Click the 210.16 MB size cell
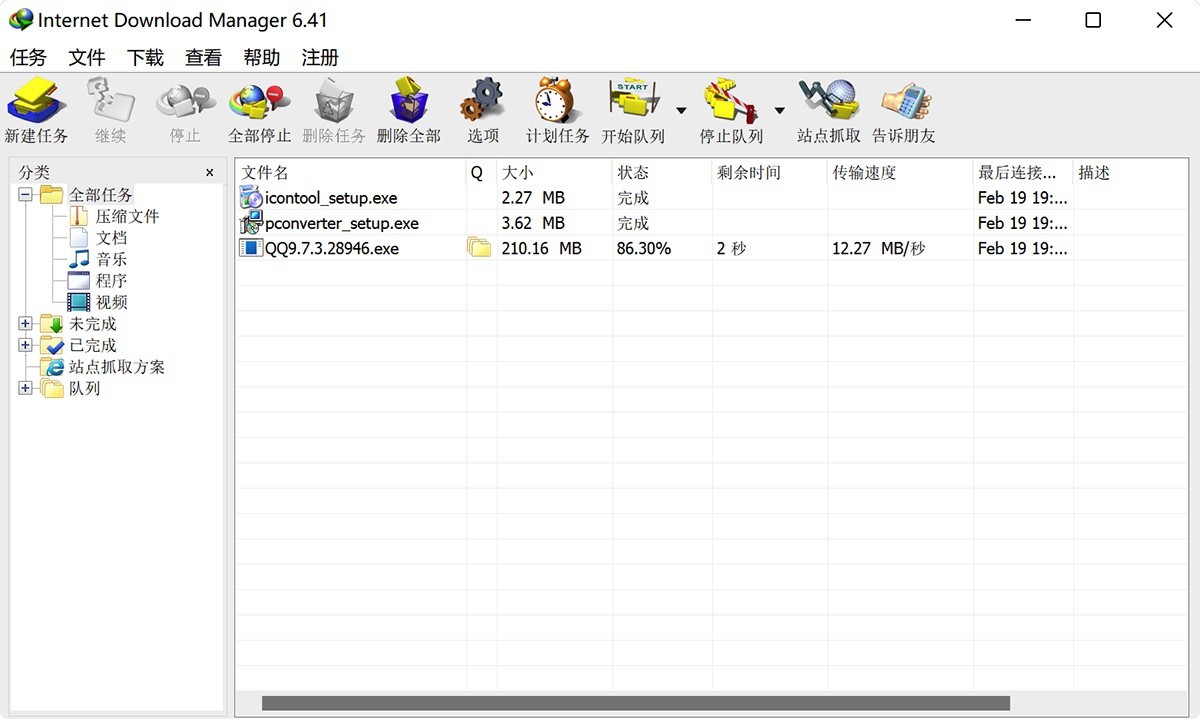 [541, 248]
